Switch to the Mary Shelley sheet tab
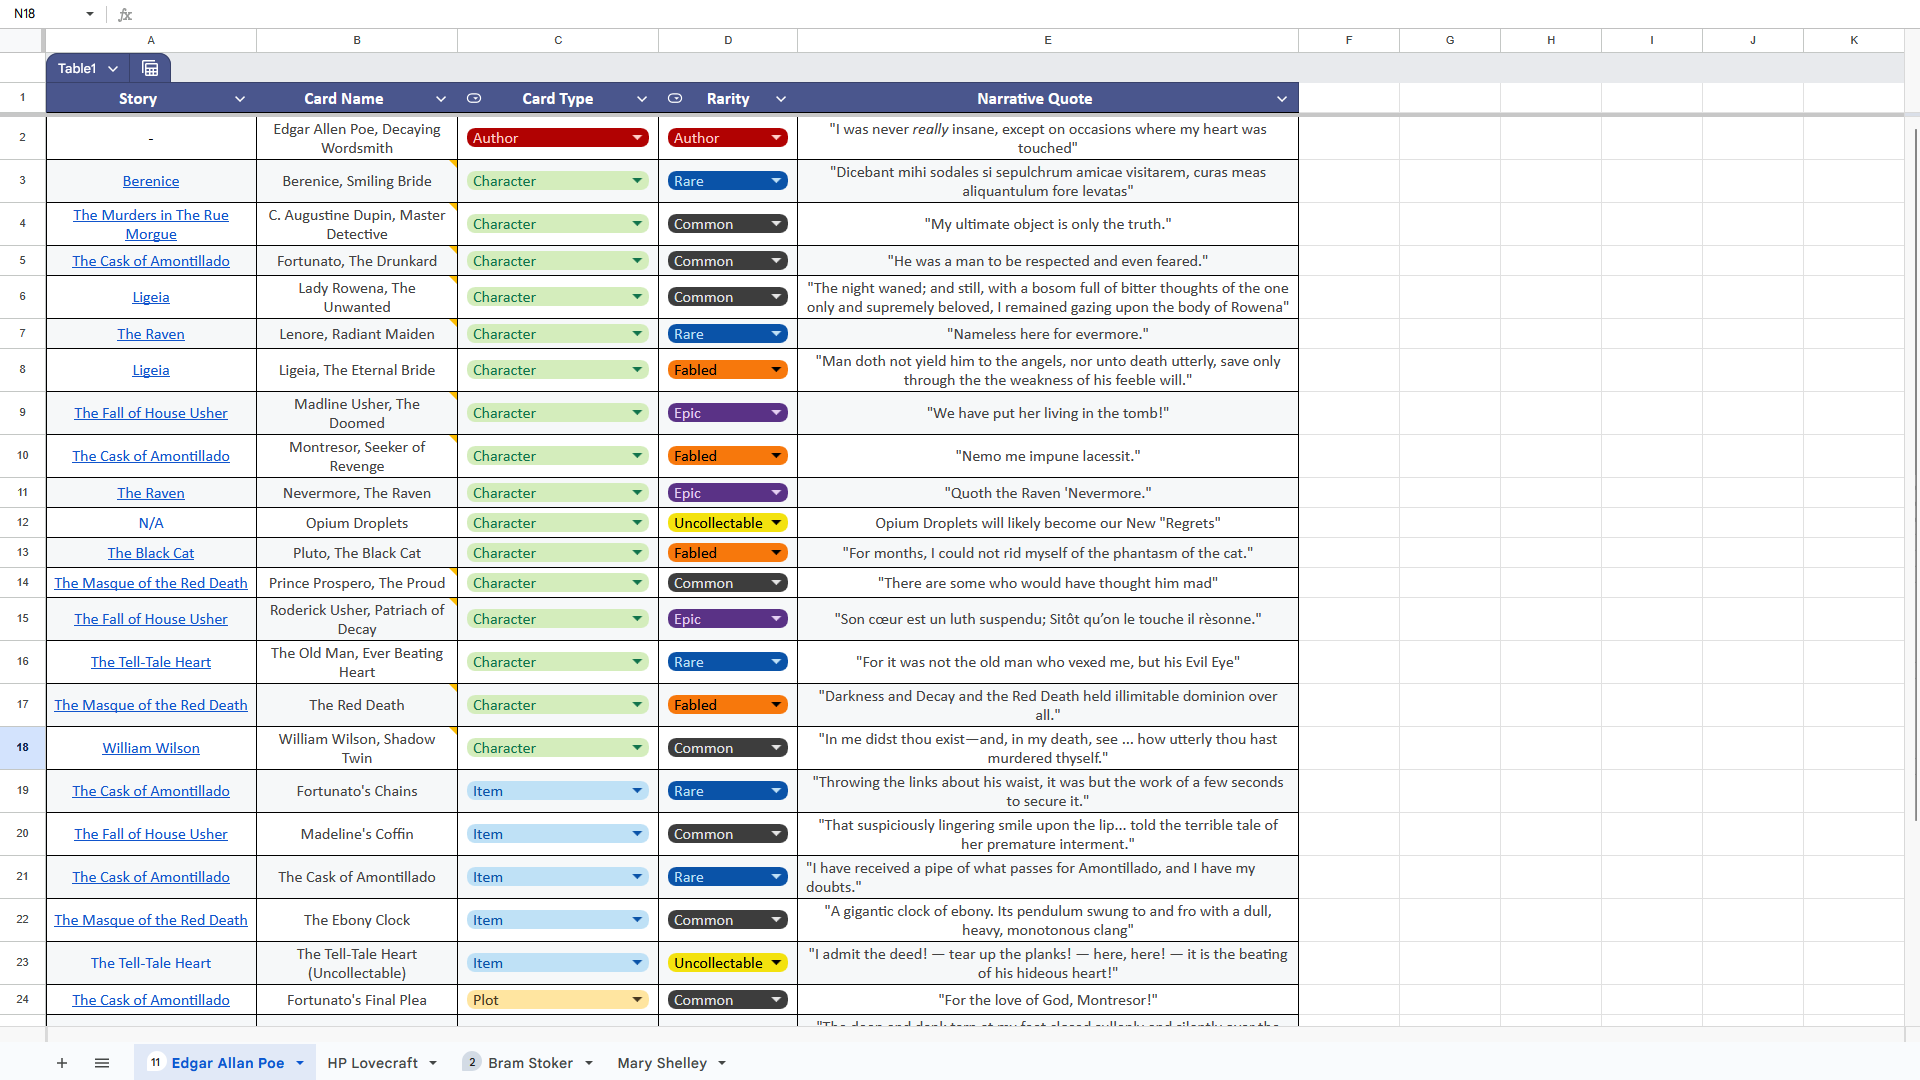The image size is (1920, 1080). 661,1063
